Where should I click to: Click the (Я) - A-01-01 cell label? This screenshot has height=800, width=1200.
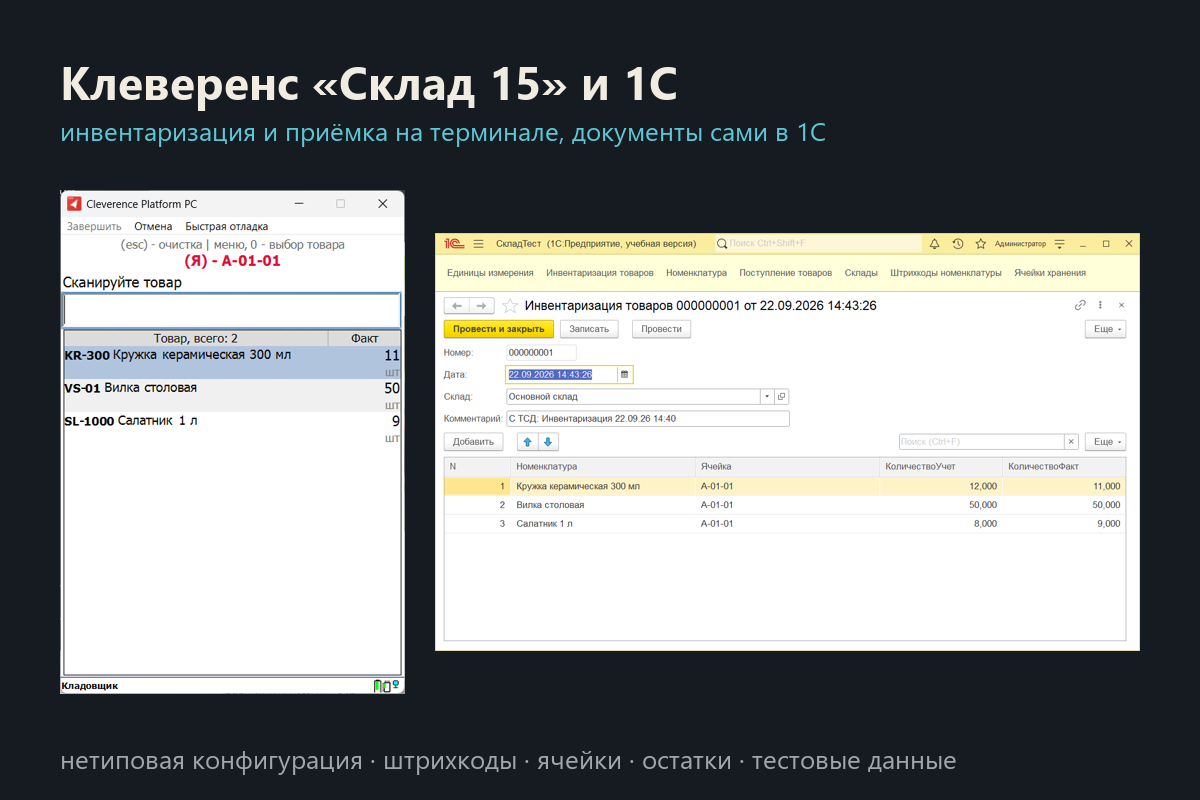click(x=232, y=261)
